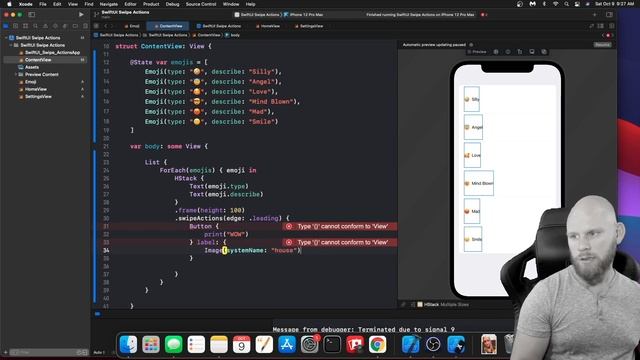This screenshot has width=640, height=360.
Task: Open the Breakpoint navigator
Action: [75, 26]
